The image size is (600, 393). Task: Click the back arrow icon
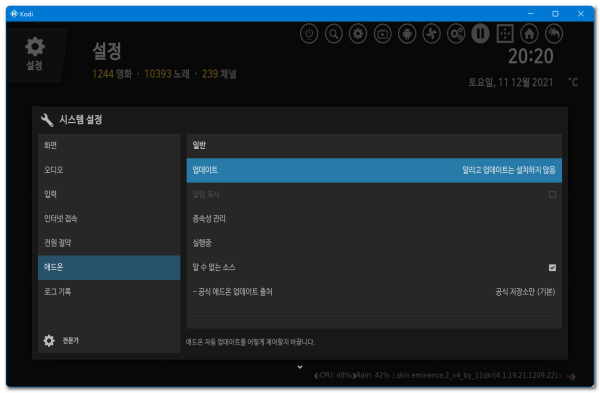[554, 34]
